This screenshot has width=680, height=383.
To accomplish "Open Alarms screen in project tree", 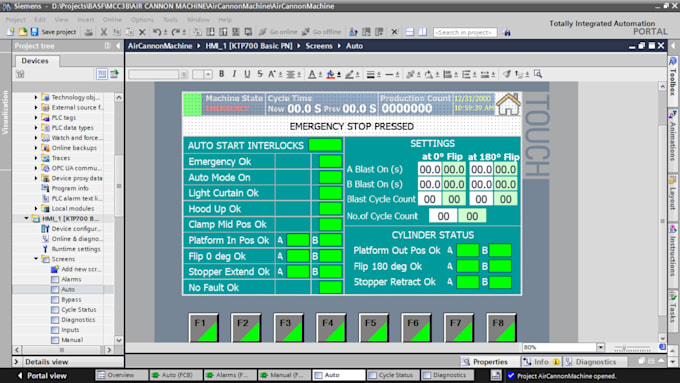I will (x=71, y=279).
